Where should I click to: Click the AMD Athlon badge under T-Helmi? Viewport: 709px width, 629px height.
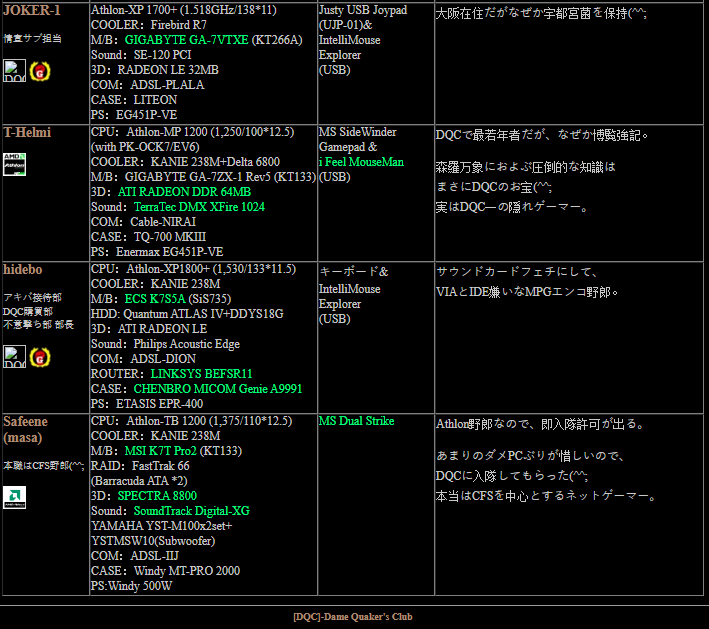coord(14,163)
